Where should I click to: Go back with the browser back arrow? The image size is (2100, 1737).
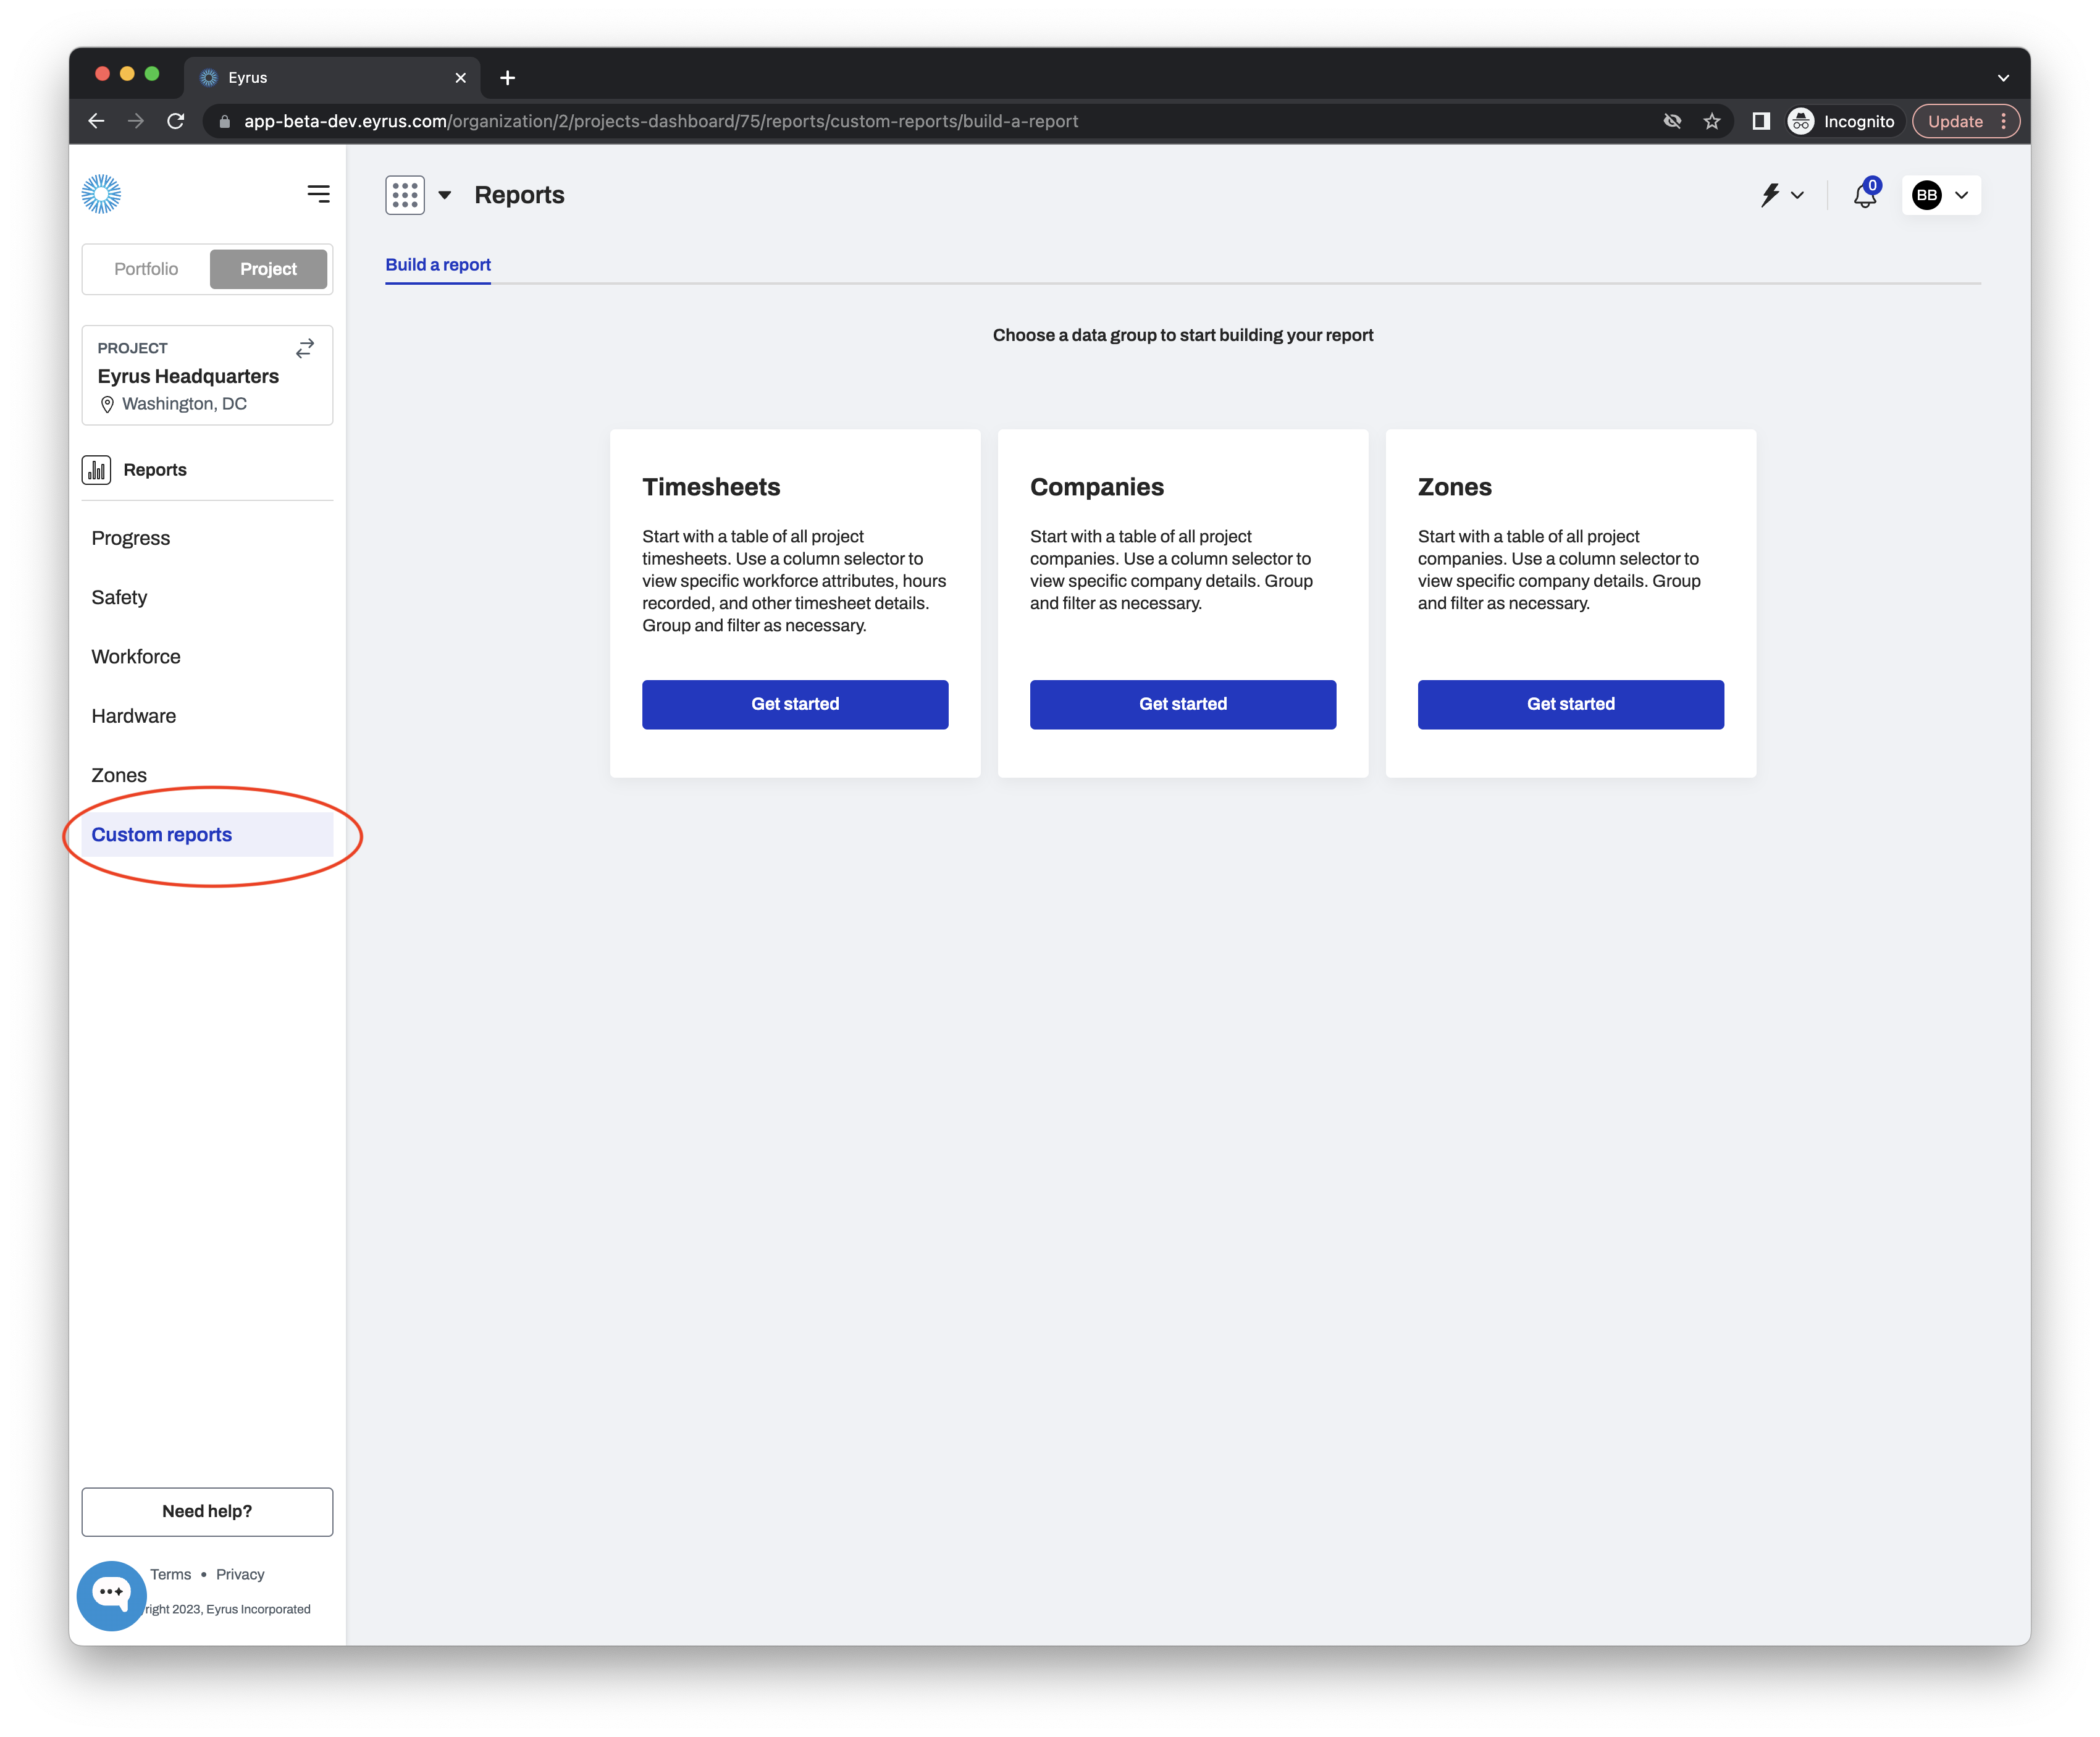click(96, 121)
